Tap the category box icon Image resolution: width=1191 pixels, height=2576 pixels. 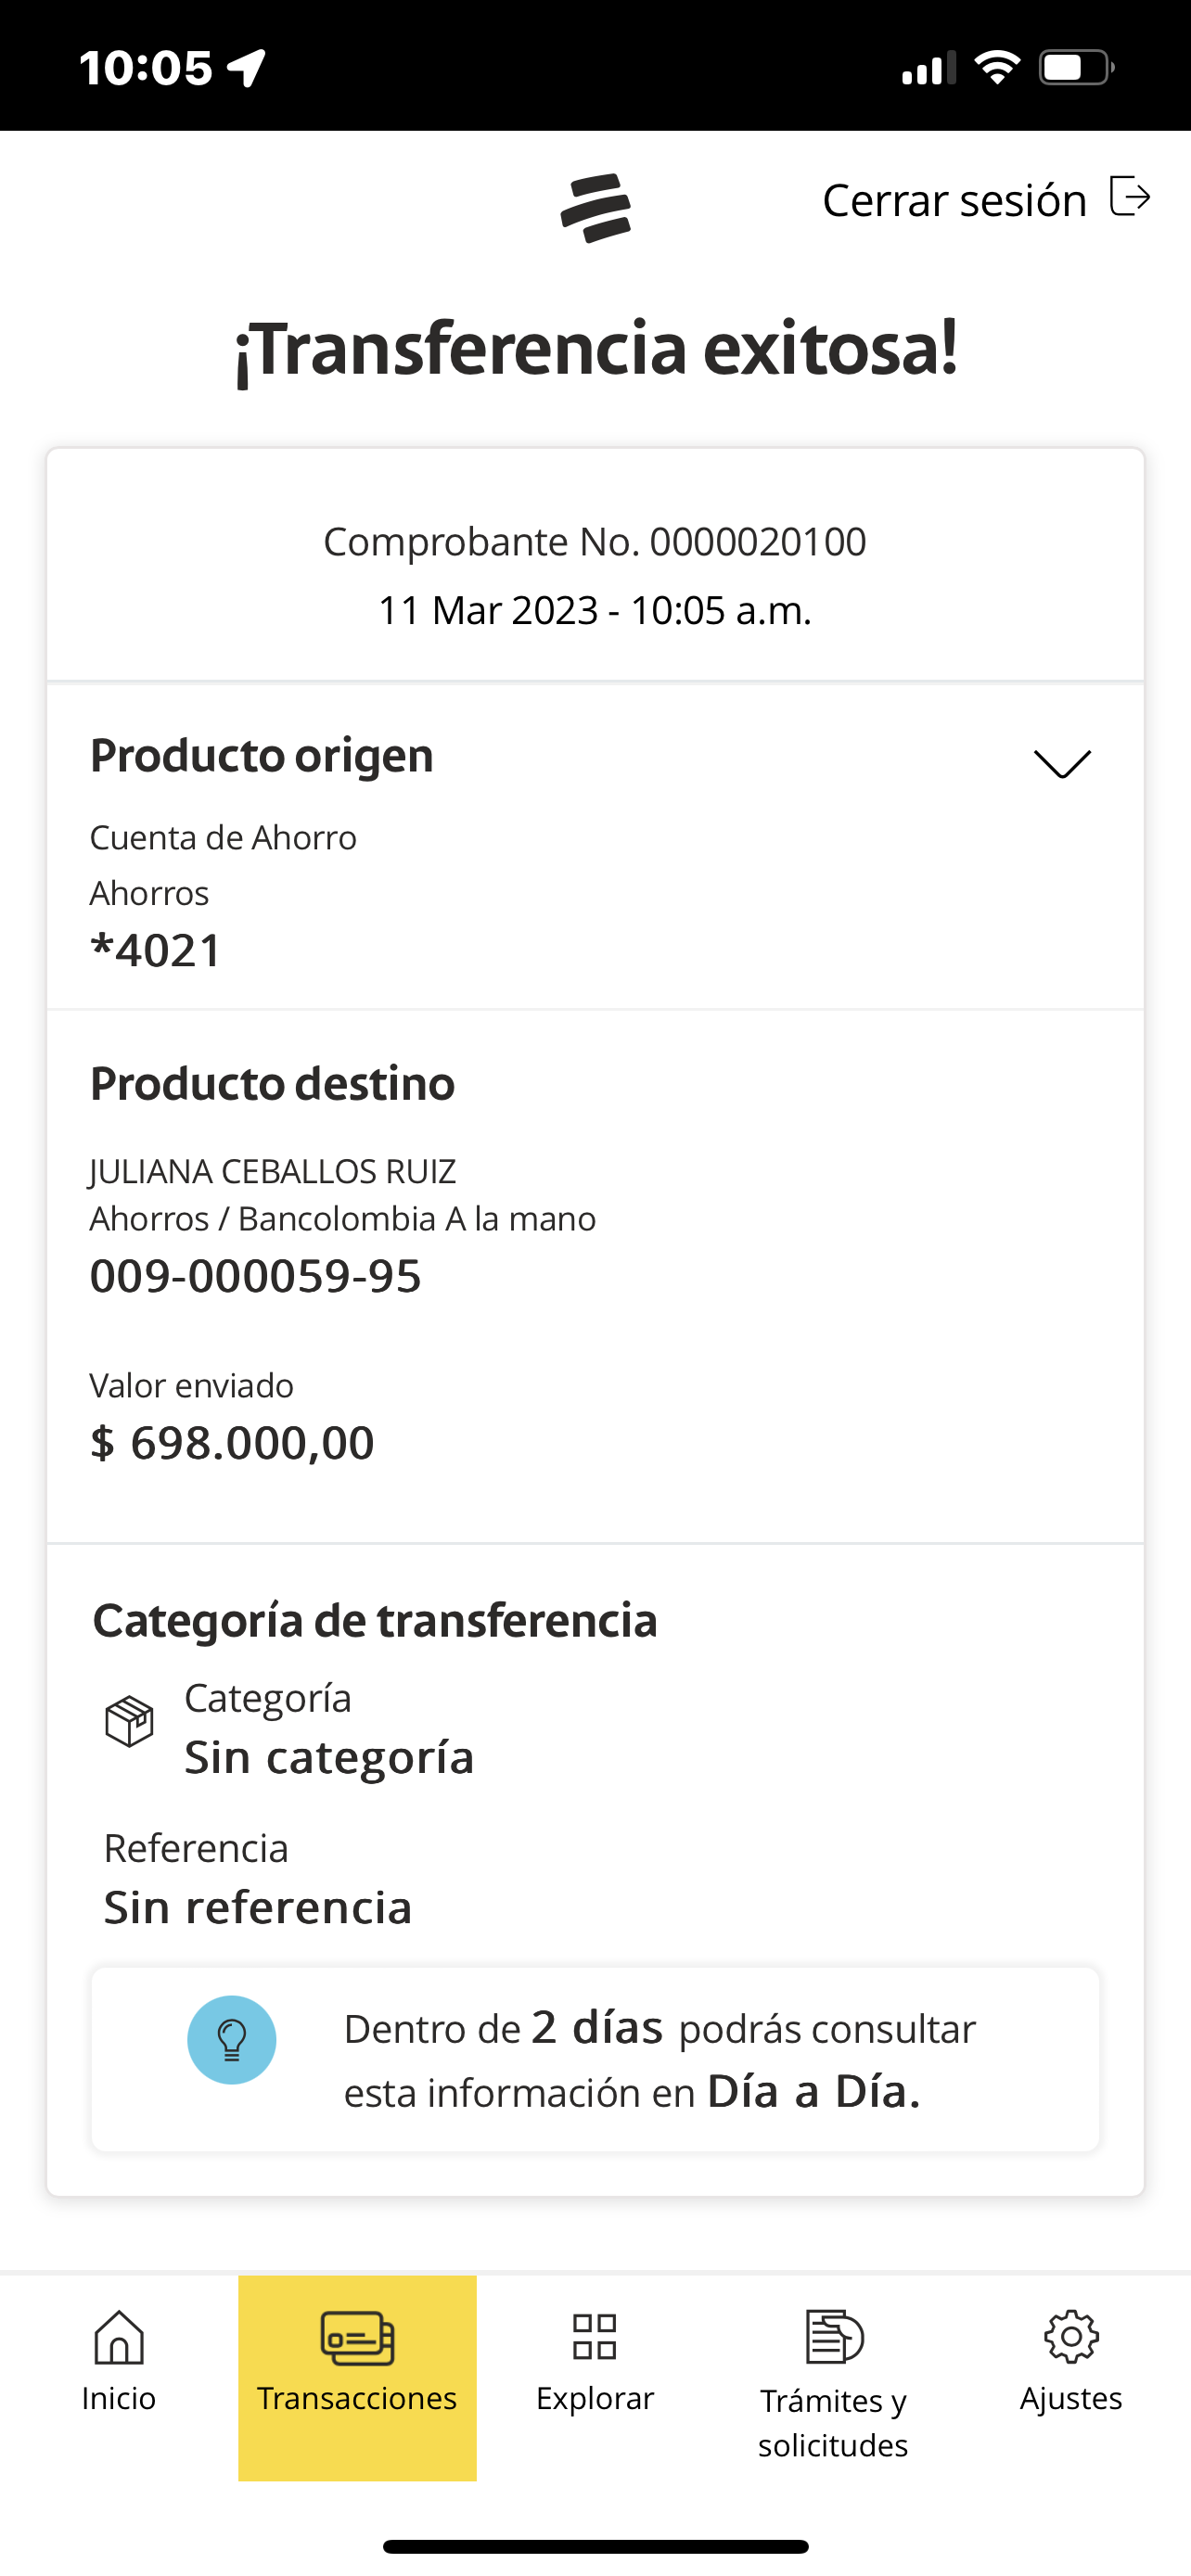130,1722
